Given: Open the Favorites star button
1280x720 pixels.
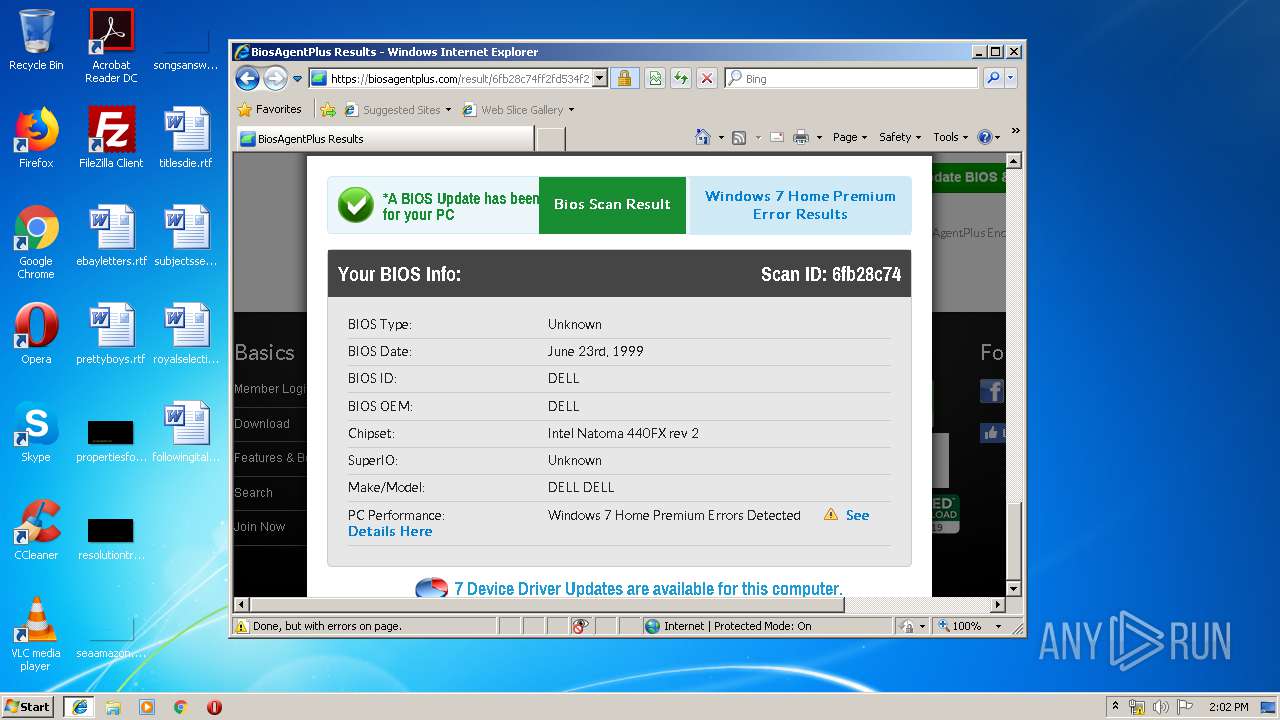Looking at the screenshot, I should [x=270, y=109].
